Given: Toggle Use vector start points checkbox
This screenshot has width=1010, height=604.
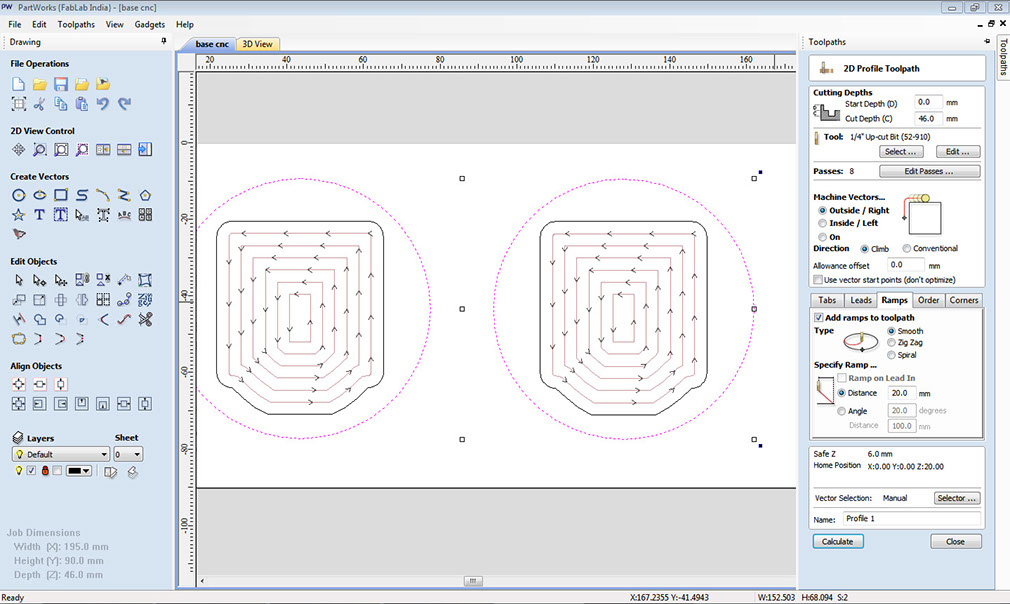Looking at the screenshot, I should 818,280.
